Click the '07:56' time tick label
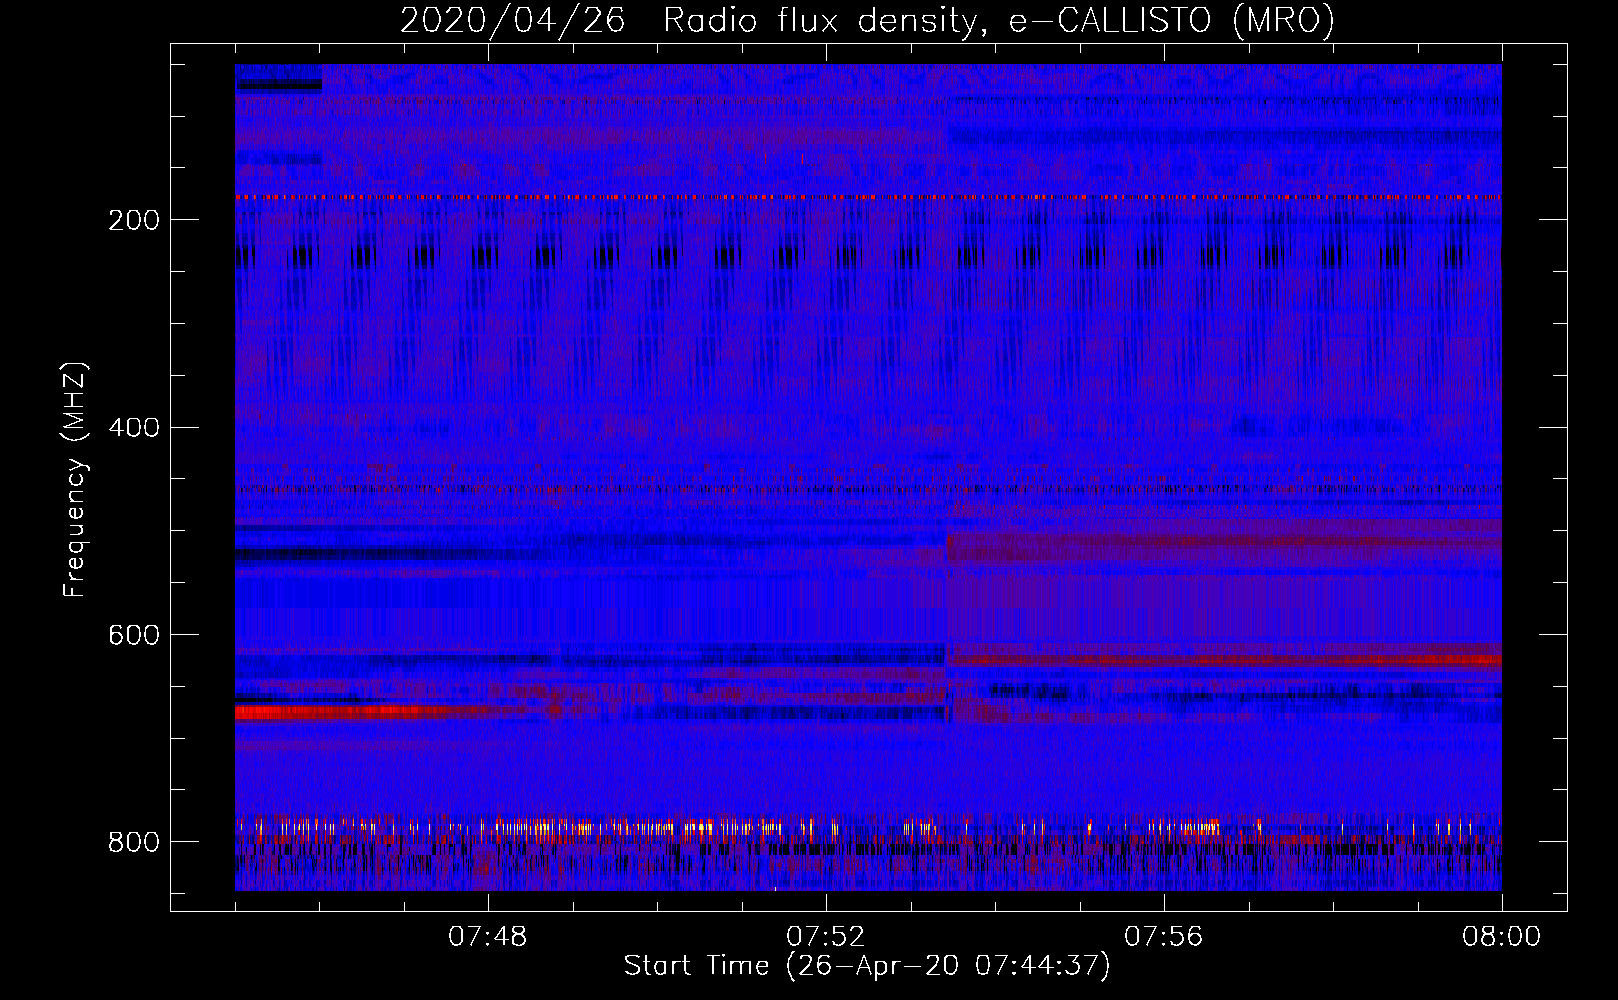This screenshot has width=1618, height=1000. click(1164, 937)
